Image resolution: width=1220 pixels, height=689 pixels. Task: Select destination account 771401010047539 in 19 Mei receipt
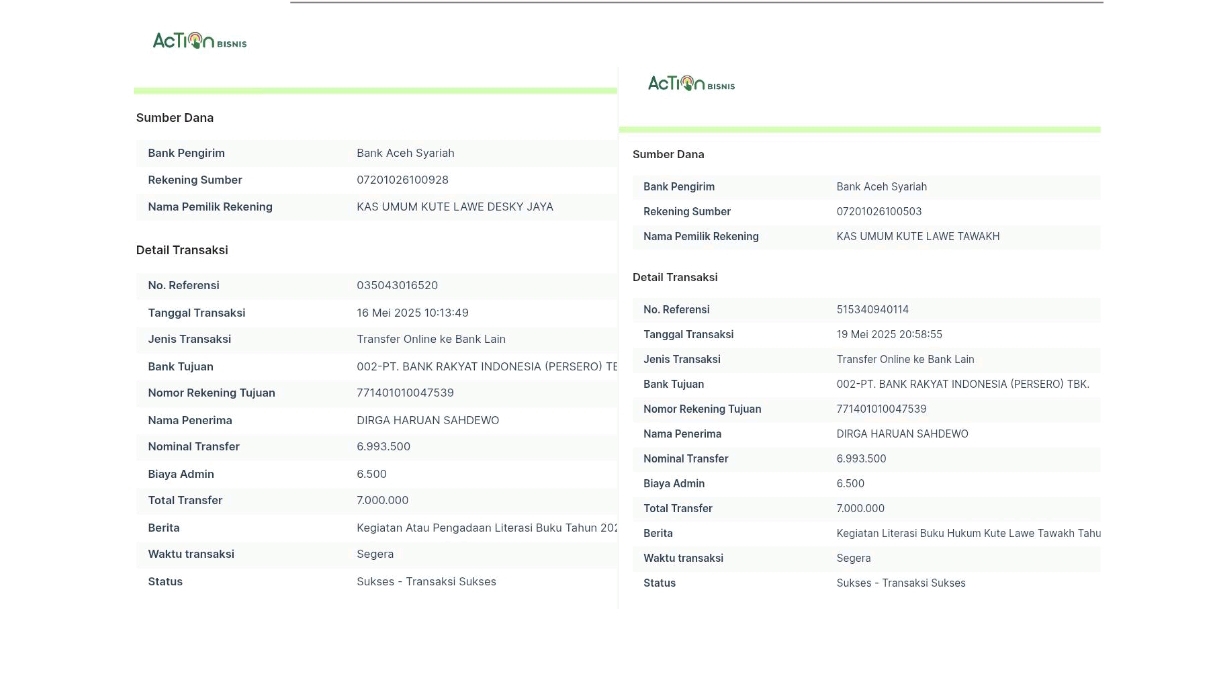coord(882,409)
